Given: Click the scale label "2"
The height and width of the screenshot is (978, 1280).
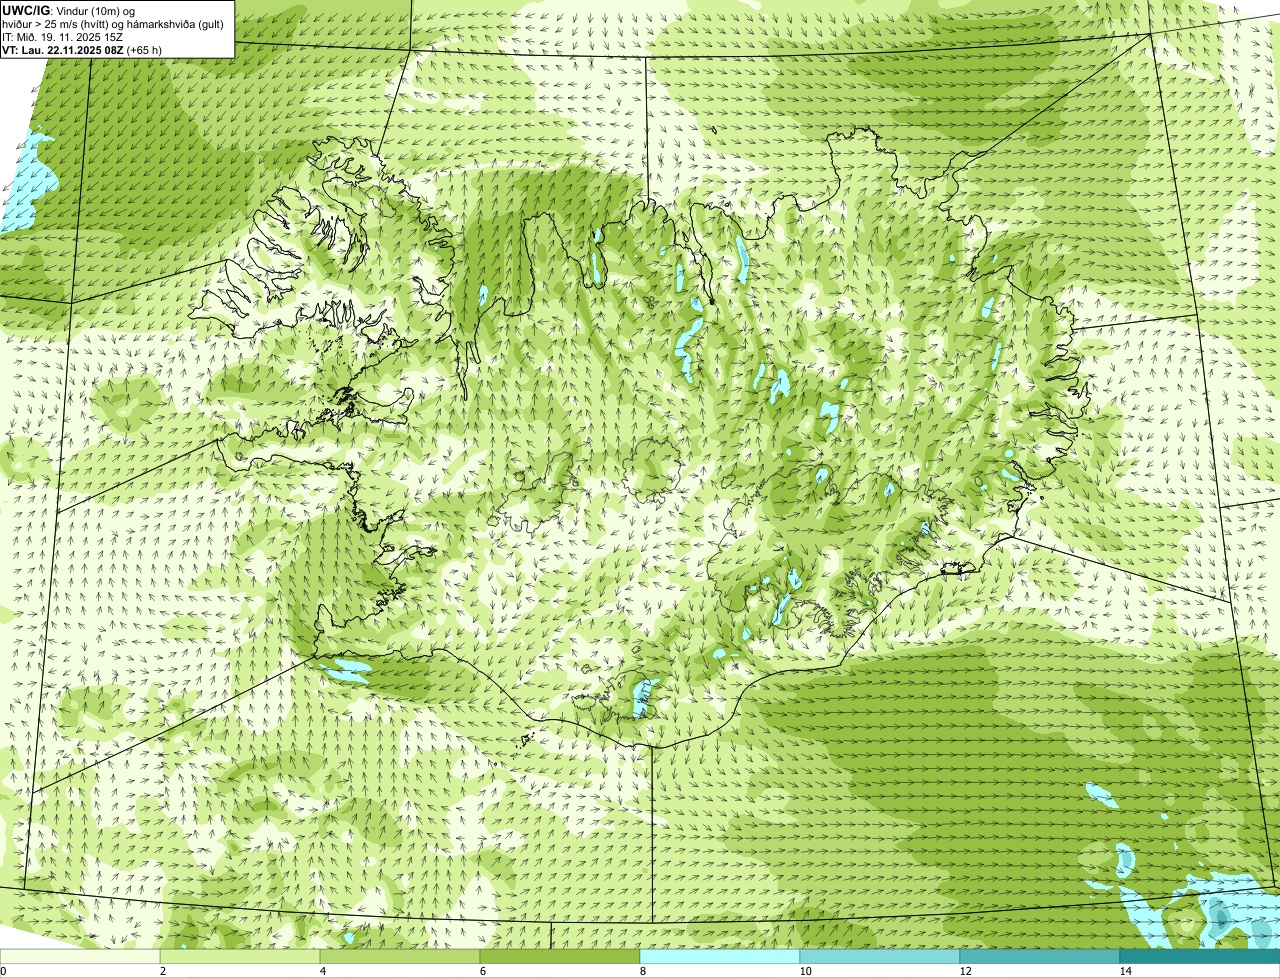Looking at the screenshot, I should coord(162,971).
